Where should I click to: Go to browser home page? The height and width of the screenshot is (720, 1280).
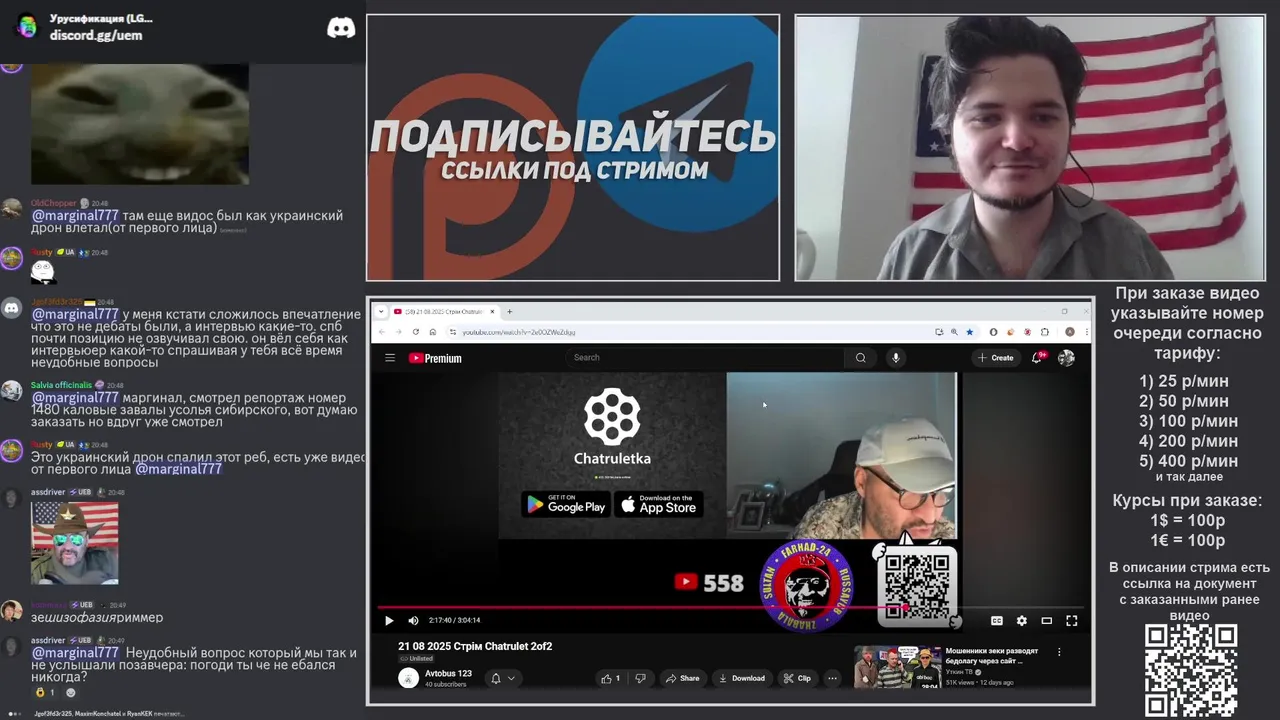pyautogui.click(x=432, y=332)
